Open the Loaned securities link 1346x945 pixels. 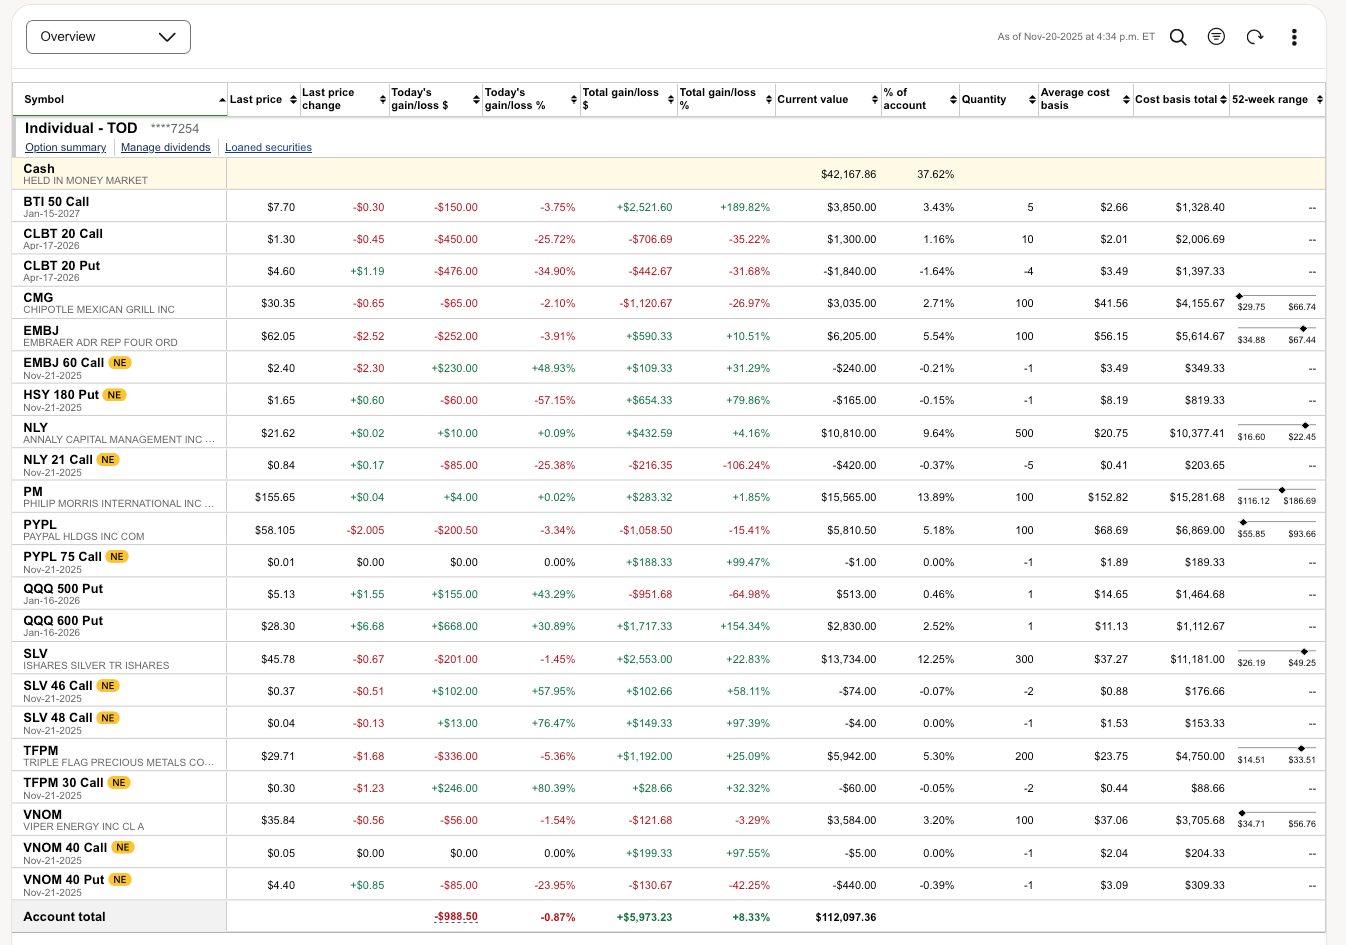(268, 147)
